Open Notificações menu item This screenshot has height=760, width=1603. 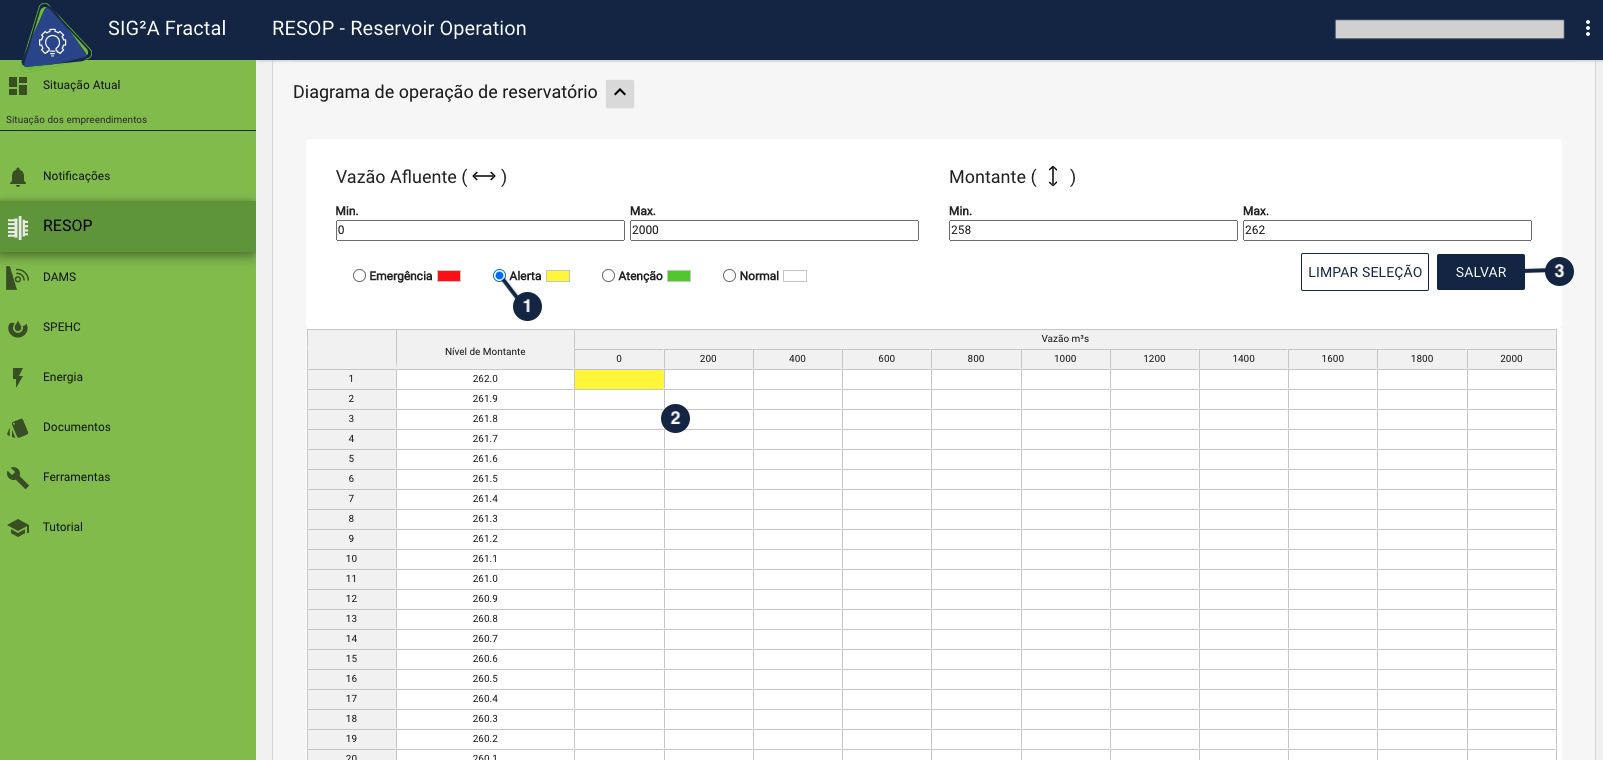click(76, 176)
